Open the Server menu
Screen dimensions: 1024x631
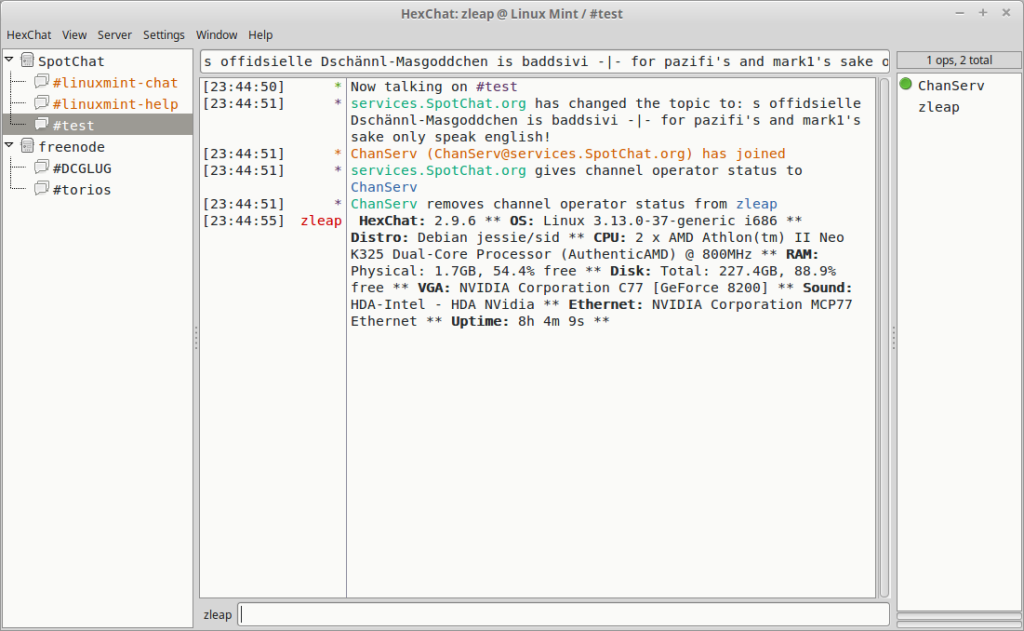click(114, 34)
